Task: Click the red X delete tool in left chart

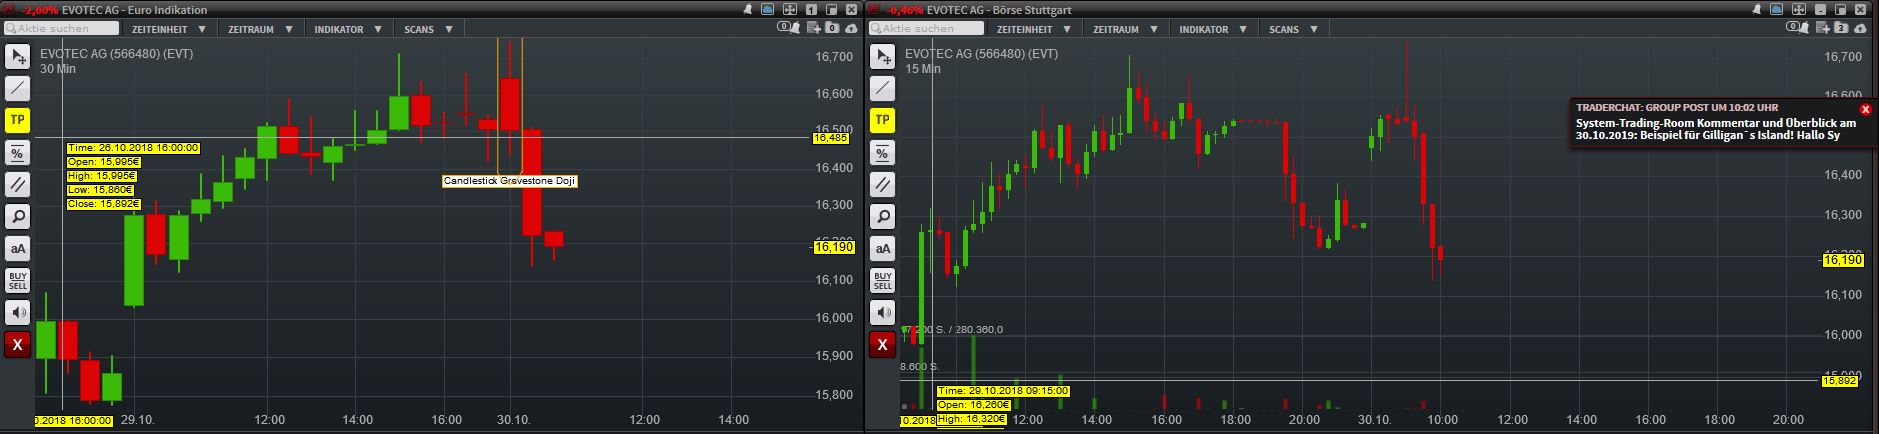Action: click(x=18, y=344)
